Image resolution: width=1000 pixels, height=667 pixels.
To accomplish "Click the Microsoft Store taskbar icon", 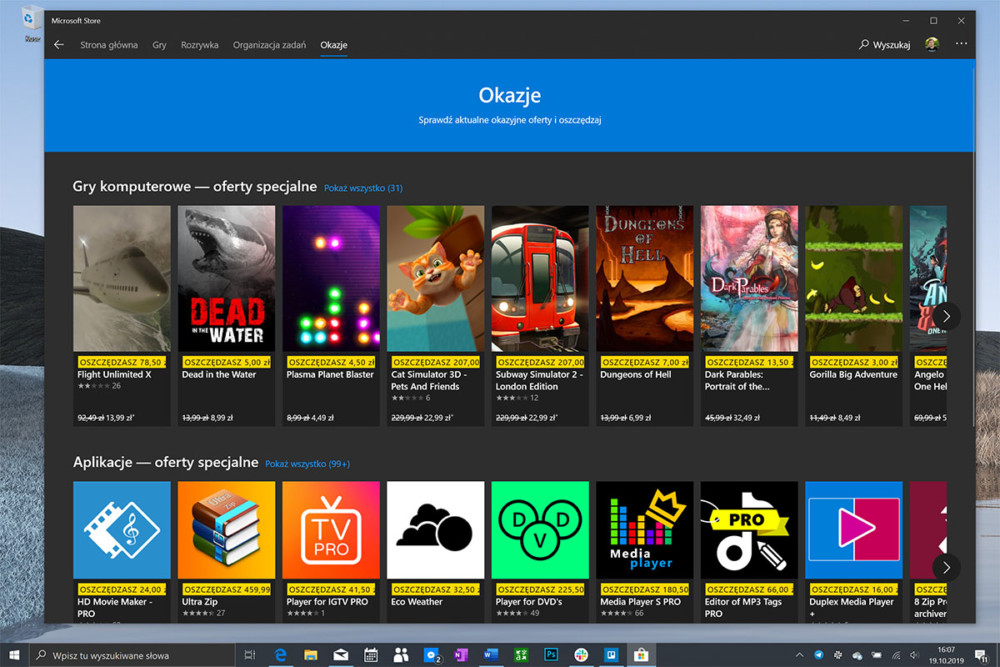I will pos(641,655).
